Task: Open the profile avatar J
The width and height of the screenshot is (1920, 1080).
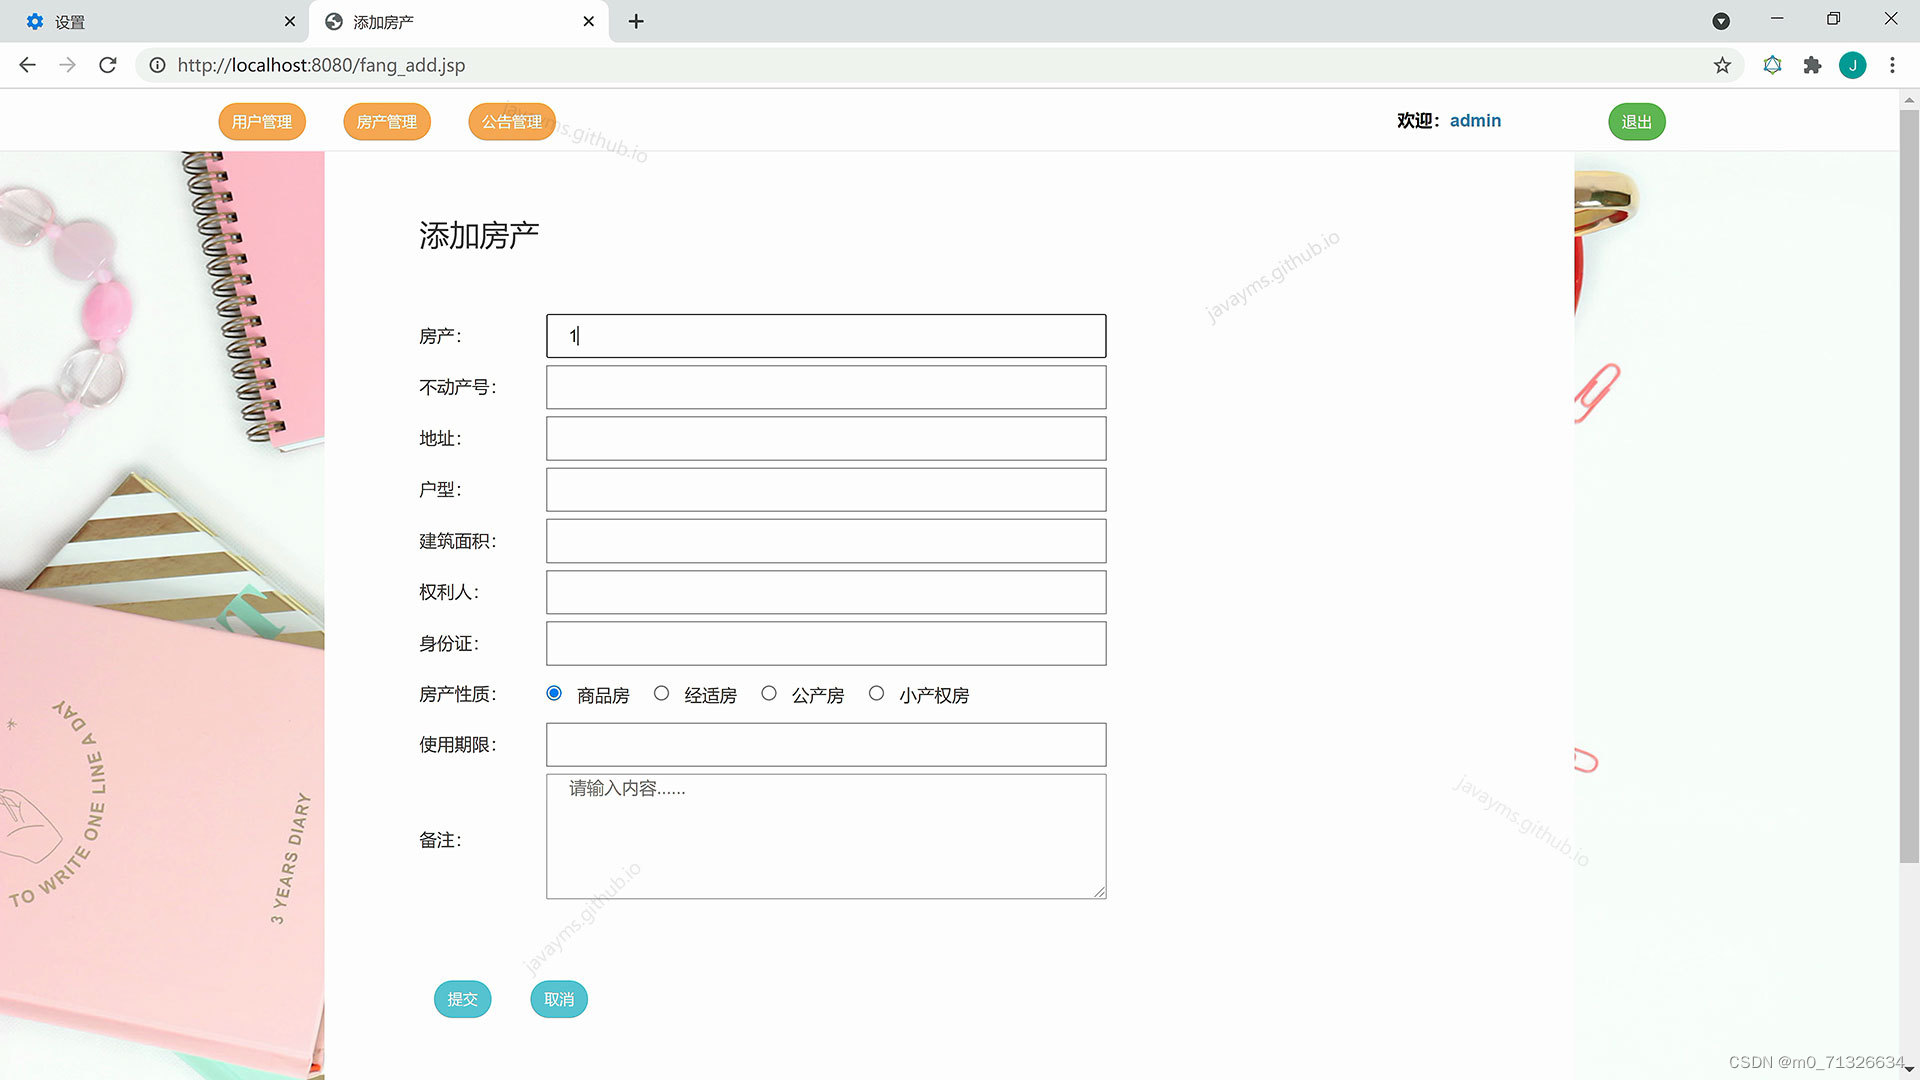Action: click(1852, 65)
